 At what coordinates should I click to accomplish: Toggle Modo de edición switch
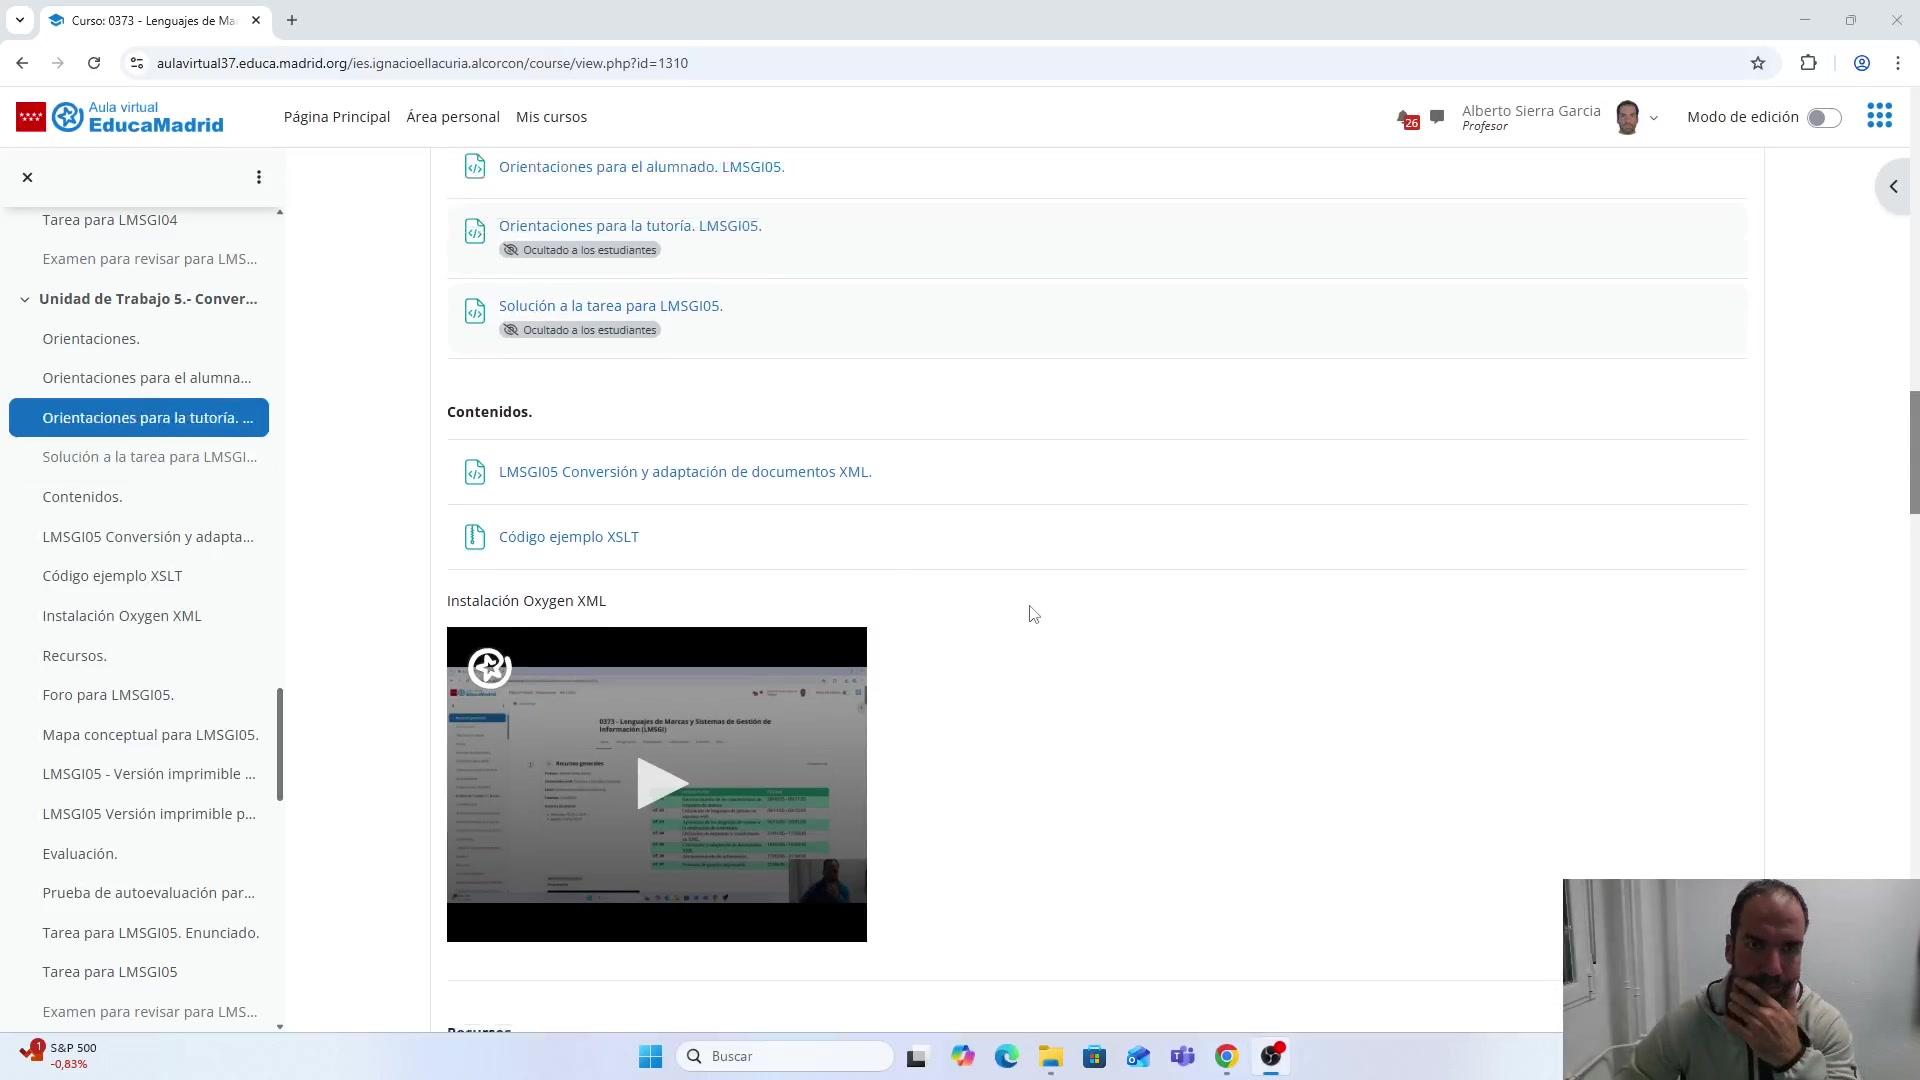coord(1823,117)
